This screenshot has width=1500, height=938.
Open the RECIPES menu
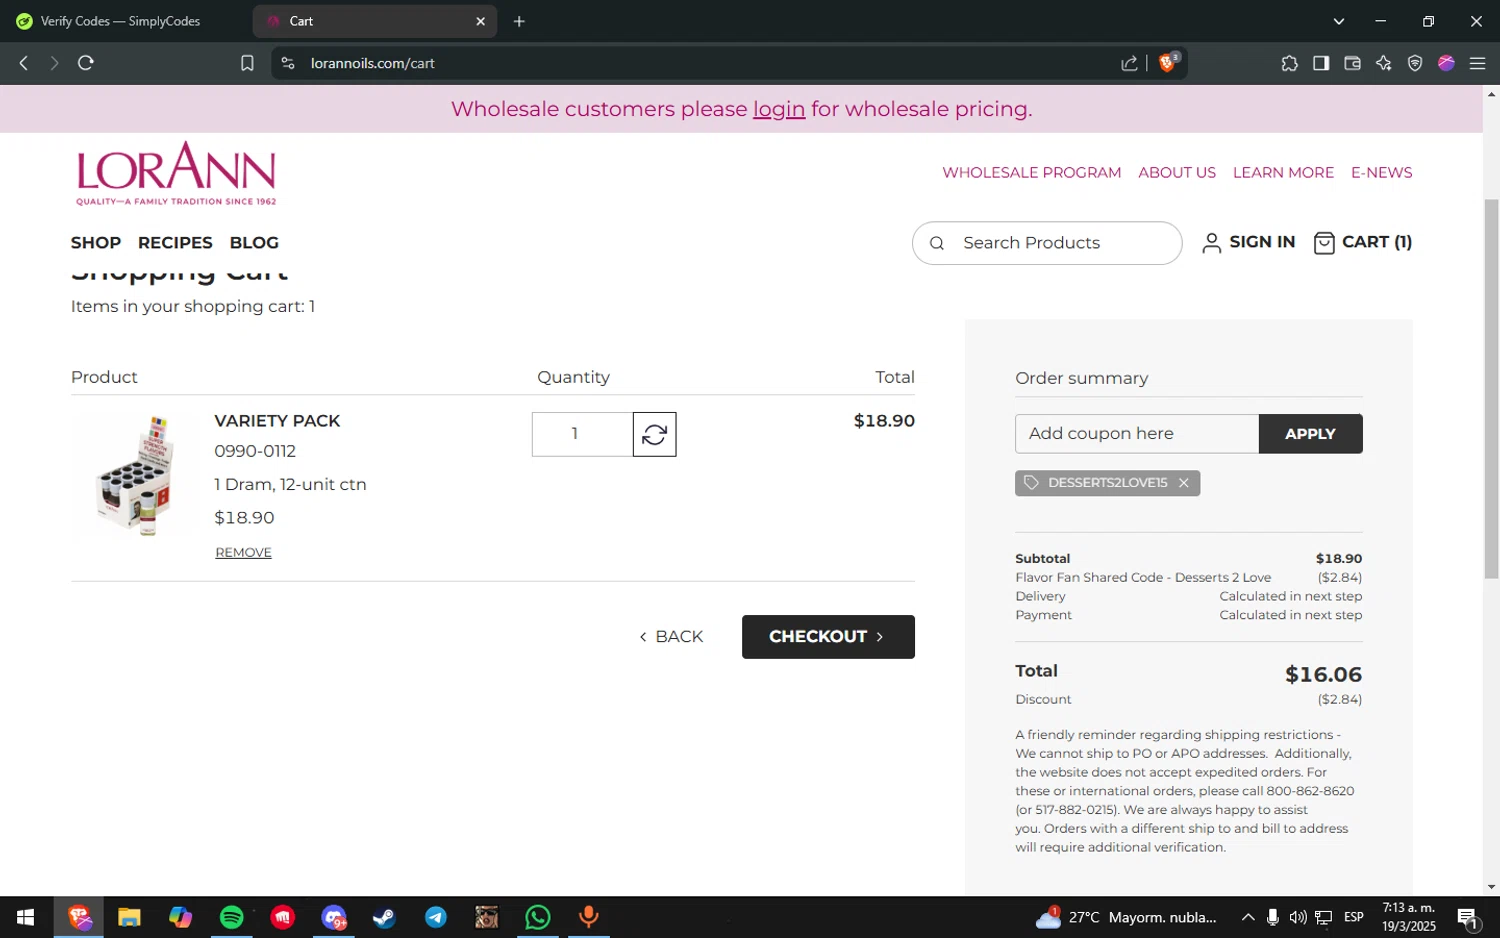pos(175,243)
